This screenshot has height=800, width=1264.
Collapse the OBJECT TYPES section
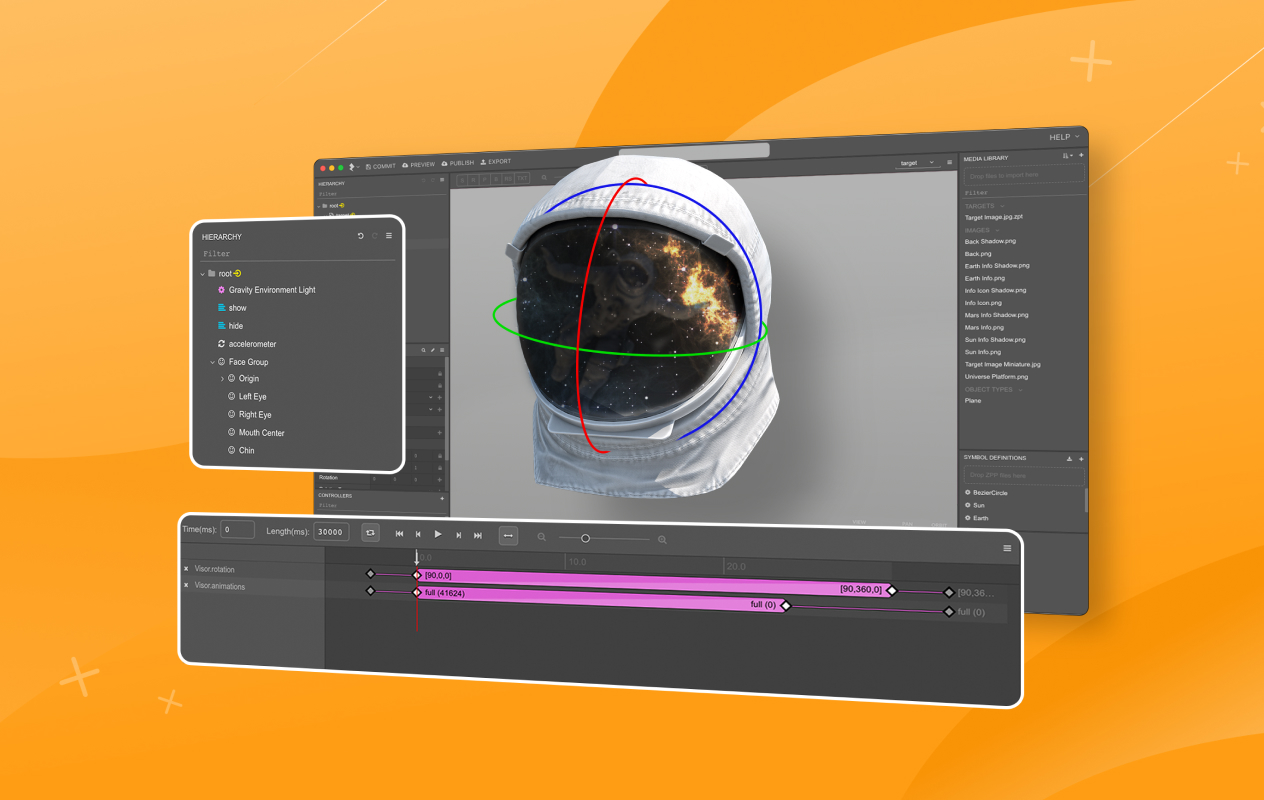[x=1021, y=389]
